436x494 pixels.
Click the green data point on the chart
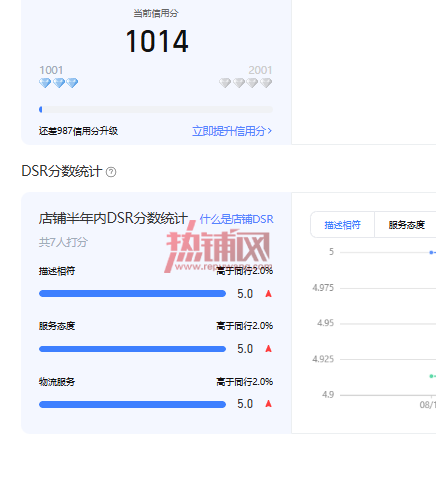click(431, 376)
